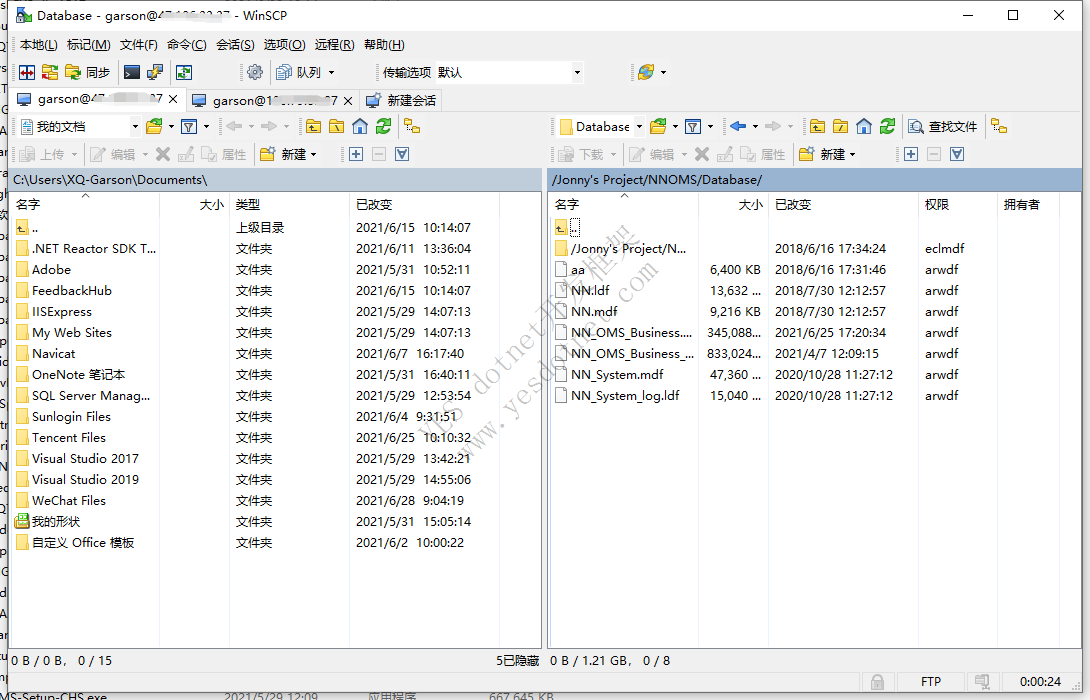Click the Open in PuTTY icon
This screenshot has height=700, width=1090.
(154, 72)
